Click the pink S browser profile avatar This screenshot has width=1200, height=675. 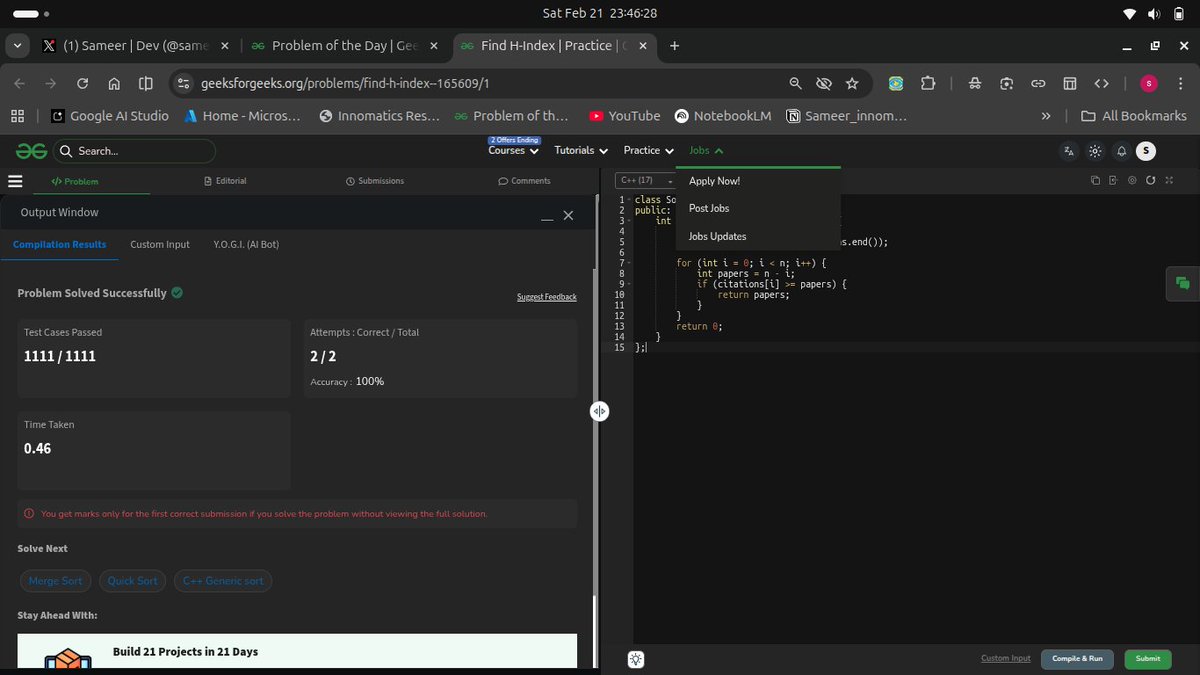click(x=1149, y=84)
